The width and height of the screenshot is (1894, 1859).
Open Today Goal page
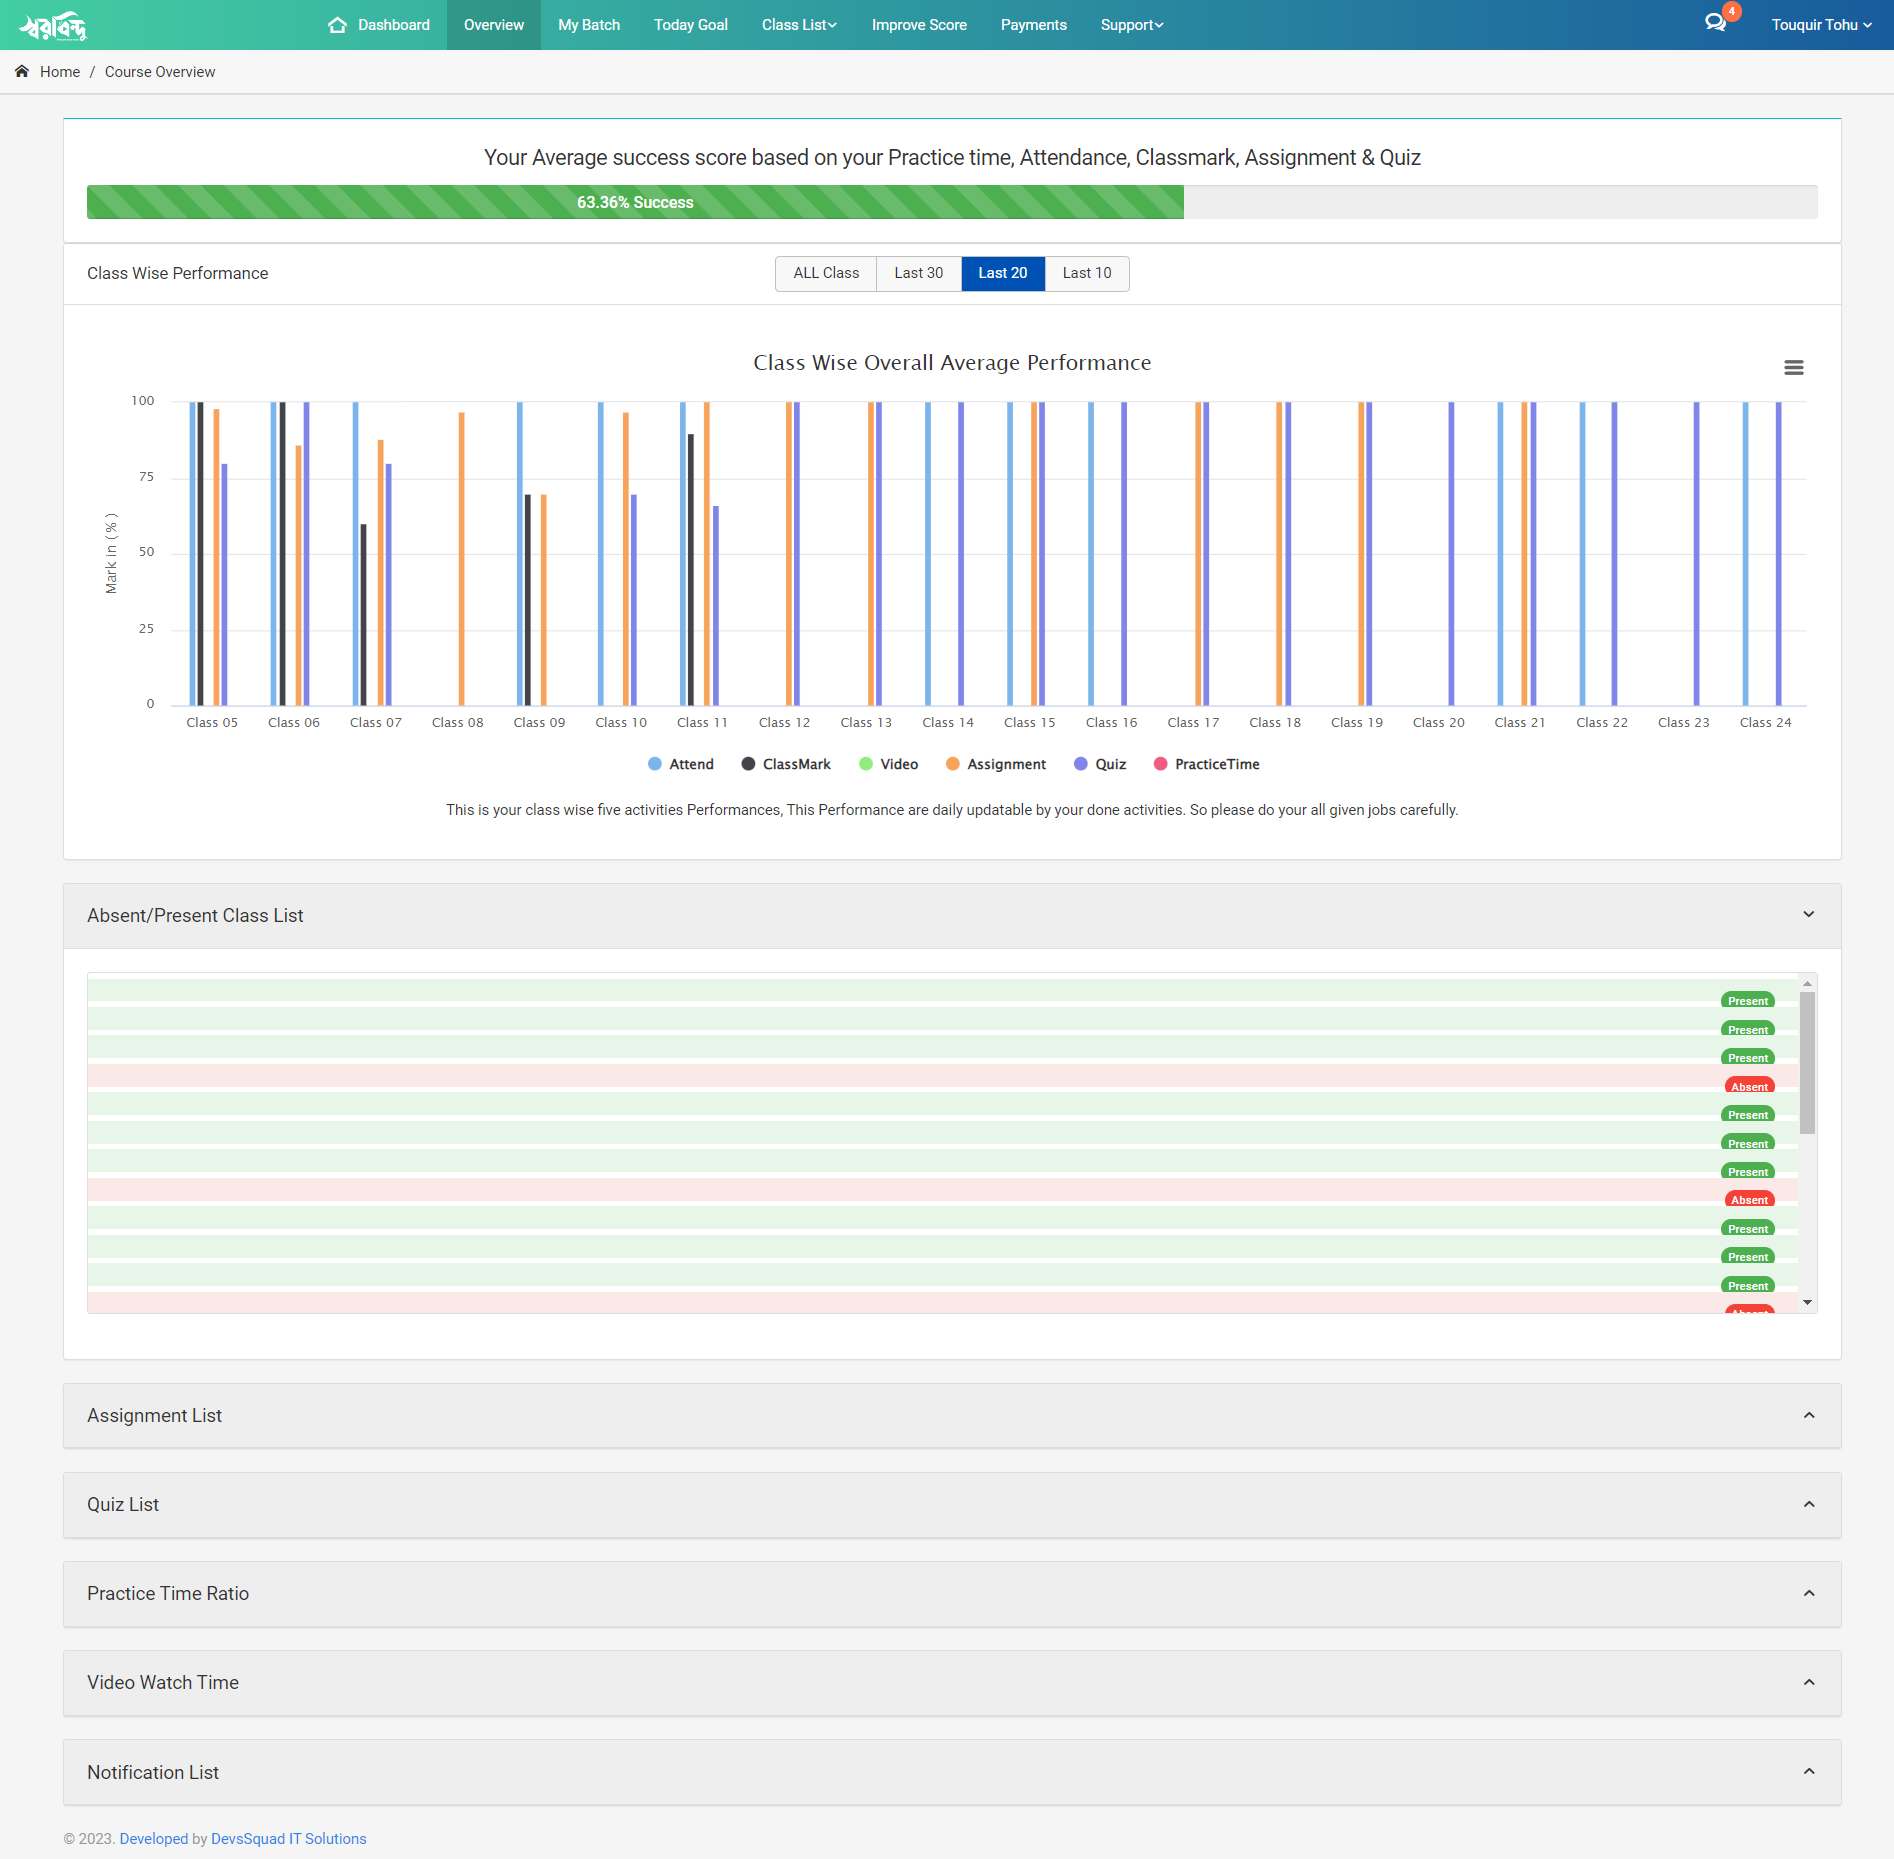coord(691,25)
